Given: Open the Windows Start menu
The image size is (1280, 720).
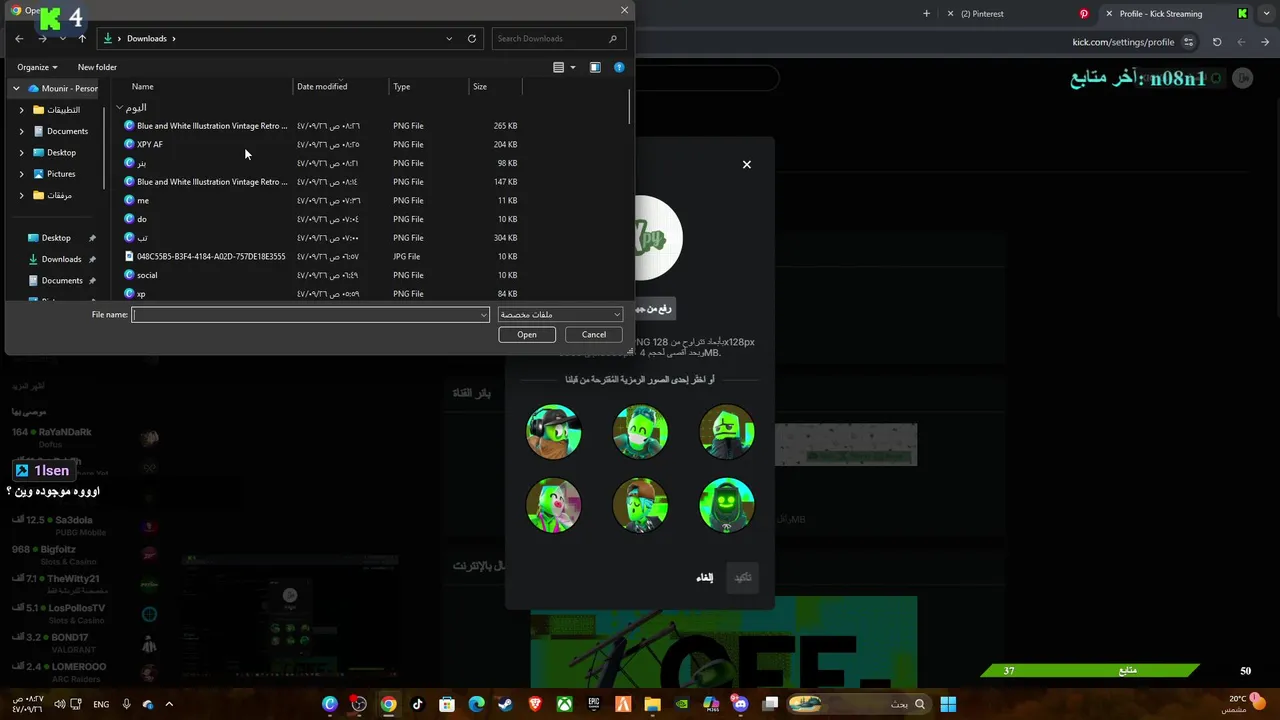Looking at the screenshot, I should pos(948,704).
